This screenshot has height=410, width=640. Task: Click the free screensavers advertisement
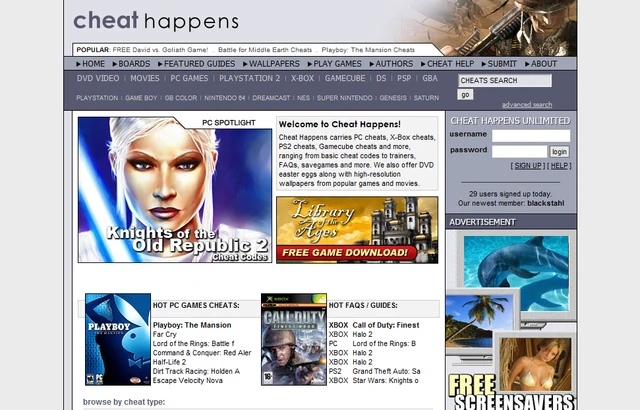(x=511, y=320)
